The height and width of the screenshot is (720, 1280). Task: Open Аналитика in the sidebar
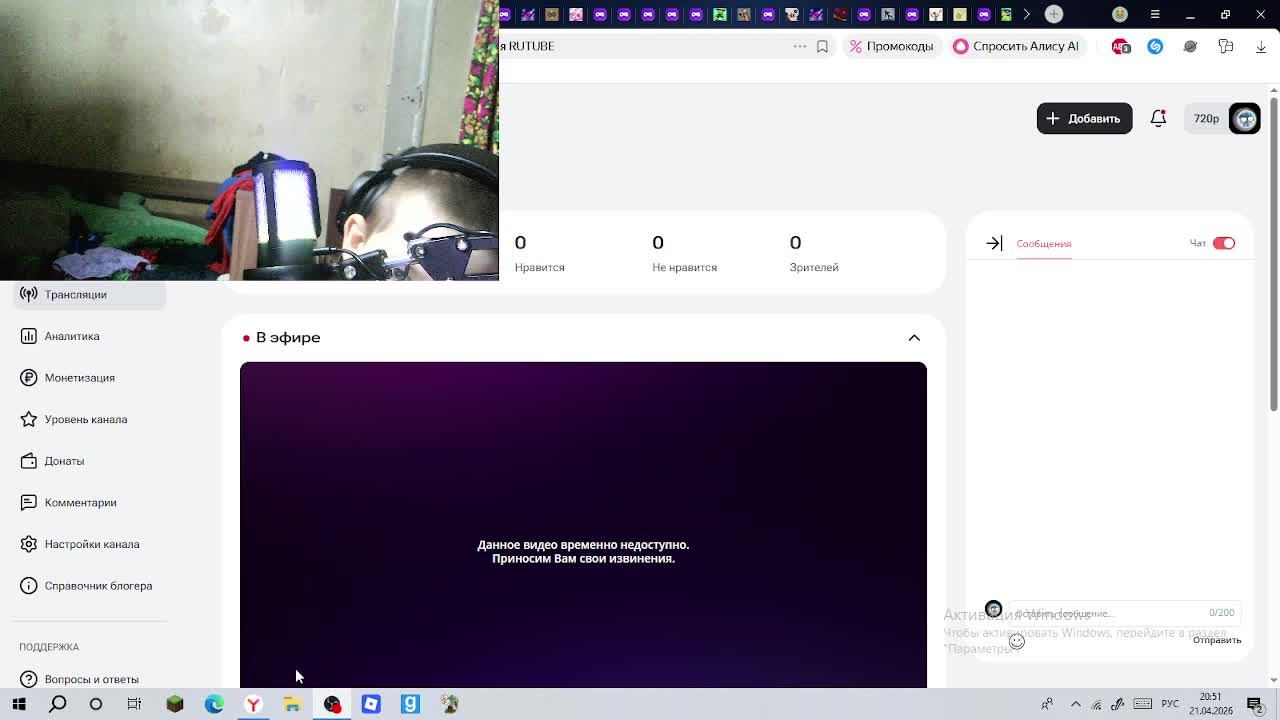pyautogui.click(x=71, y=336)
